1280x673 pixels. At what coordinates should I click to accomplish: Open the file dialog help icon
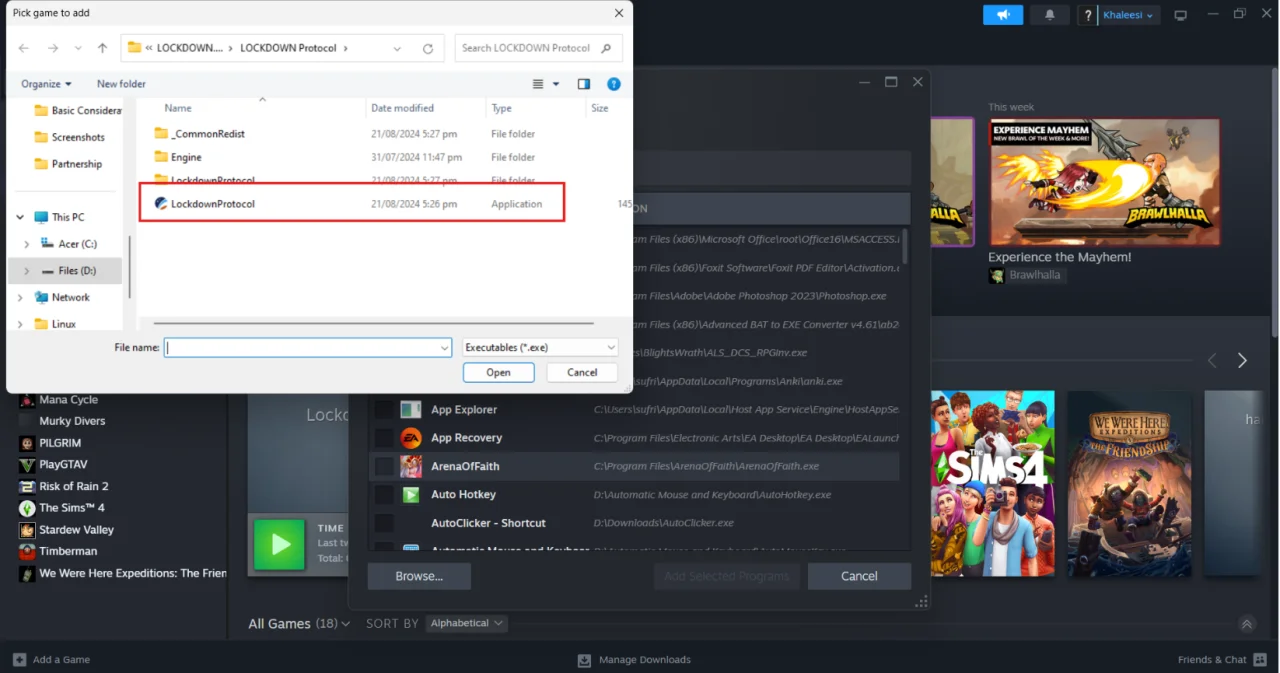click(x=614, y=84)
